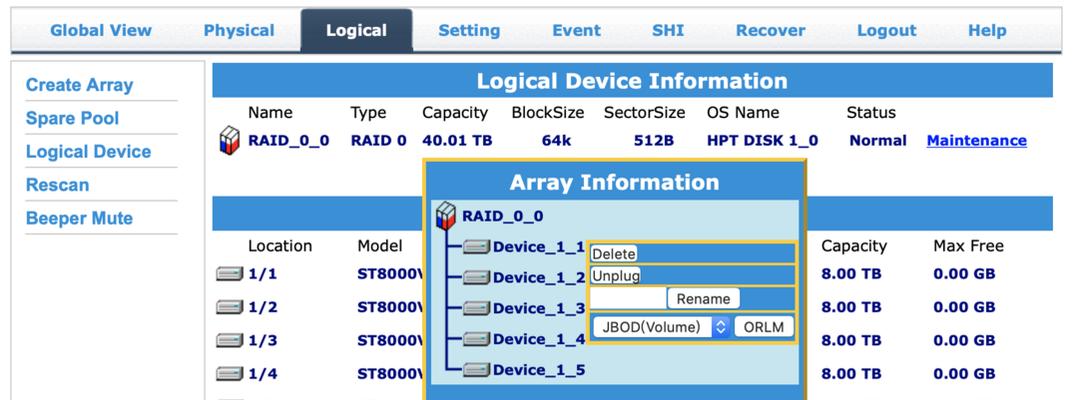This screenshot has height=400, width=1078.
Task: Click location 1/4 in the physical list
Action: [263, 374]
